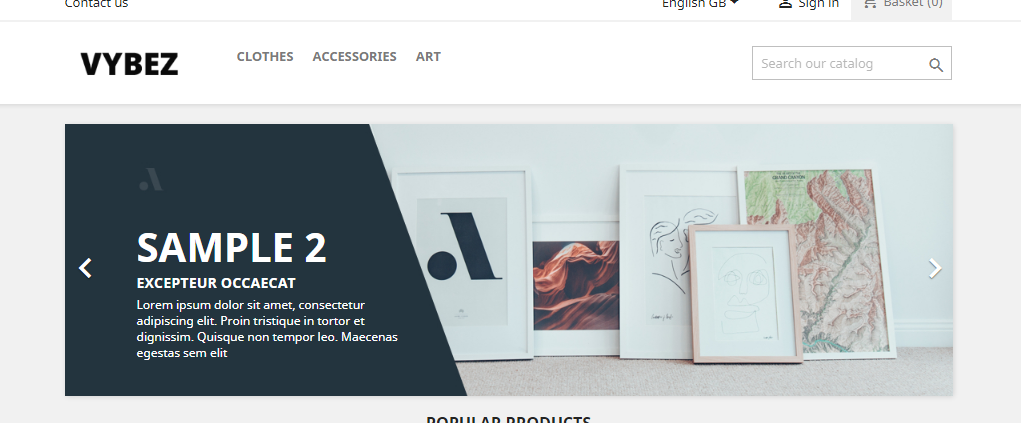This screenshot has width=1021, height=423.
Task: Click the SAMPLE 2 slide heading
Action: pos(231,248)
